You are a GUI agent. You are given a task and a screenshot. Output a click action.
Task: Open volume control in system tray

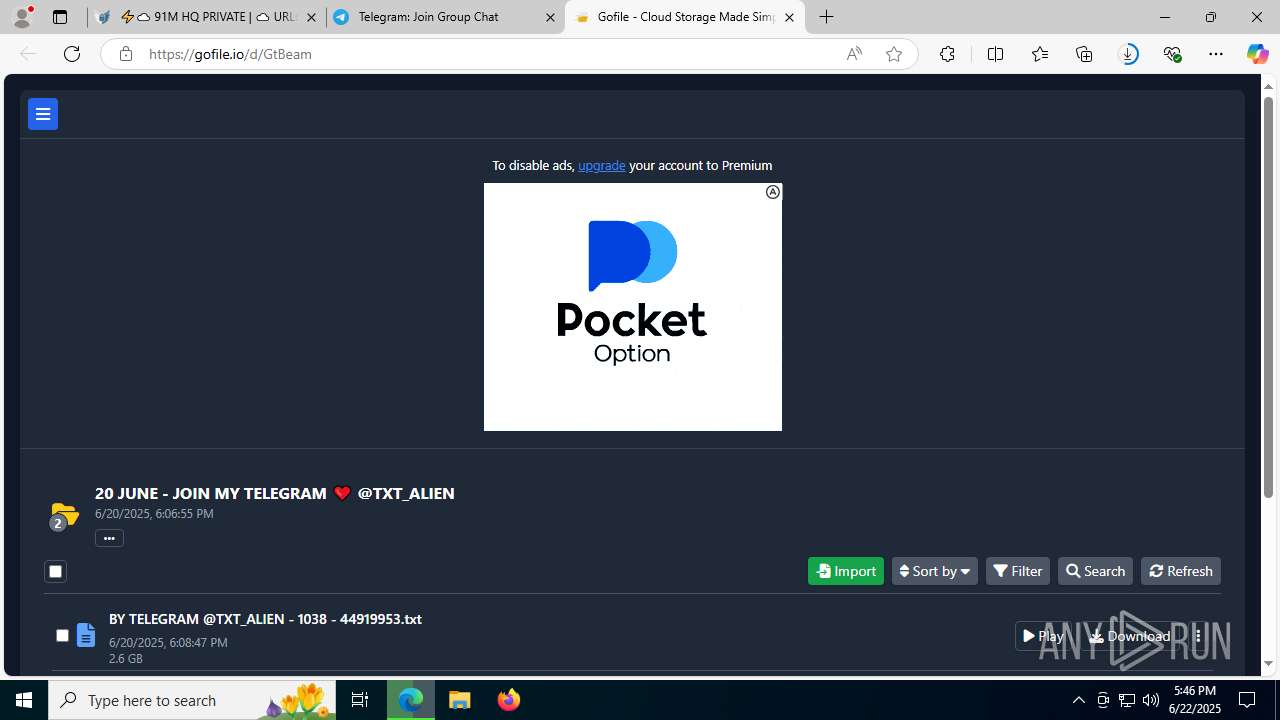tap(1151, 700)
